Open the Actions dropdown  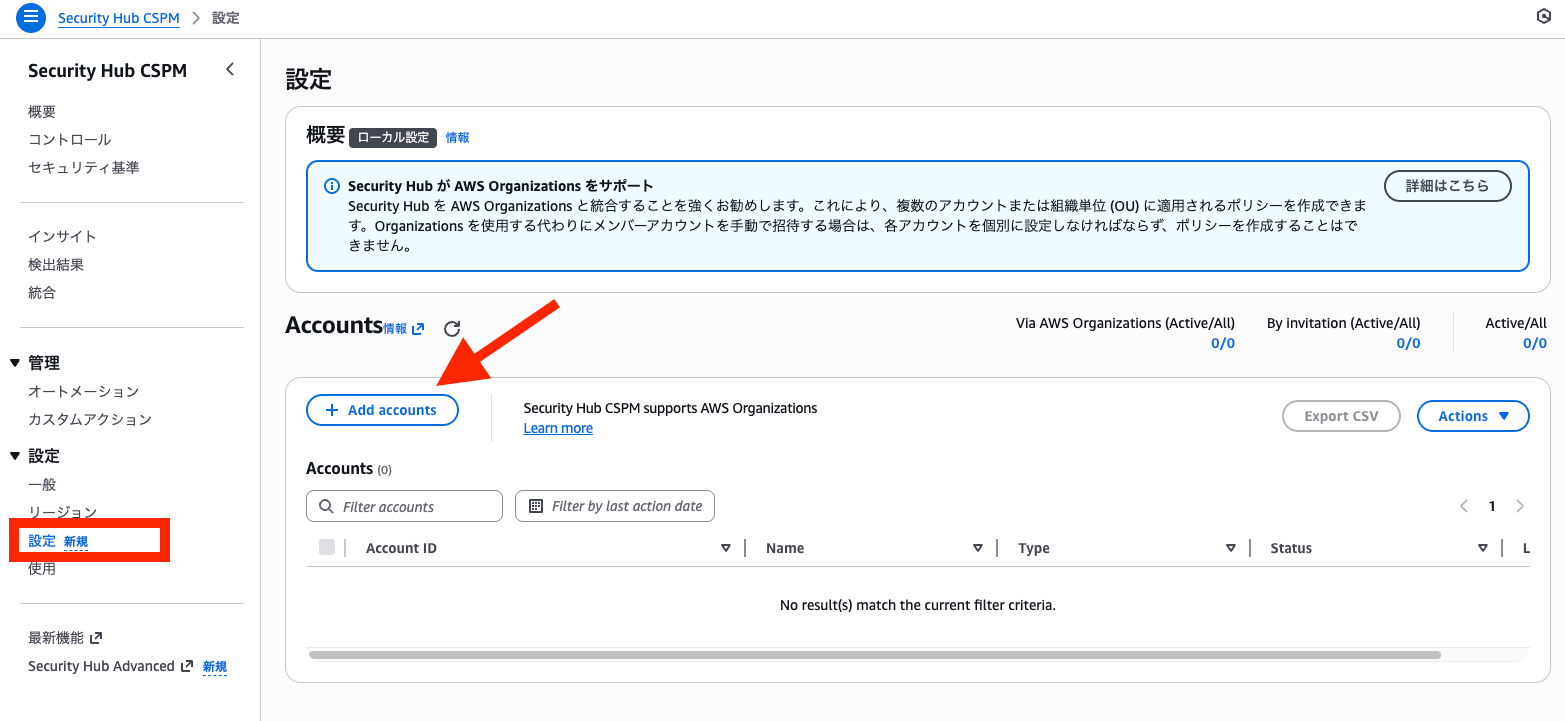pos(1473,416)
